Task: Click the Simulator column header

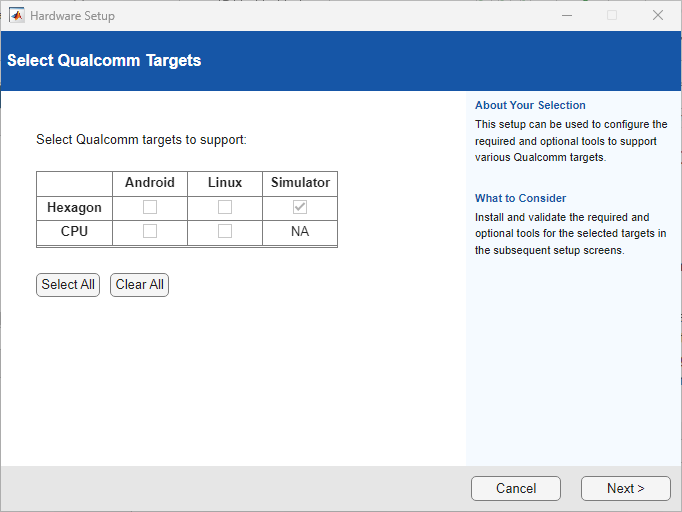Action: (300, 183)
